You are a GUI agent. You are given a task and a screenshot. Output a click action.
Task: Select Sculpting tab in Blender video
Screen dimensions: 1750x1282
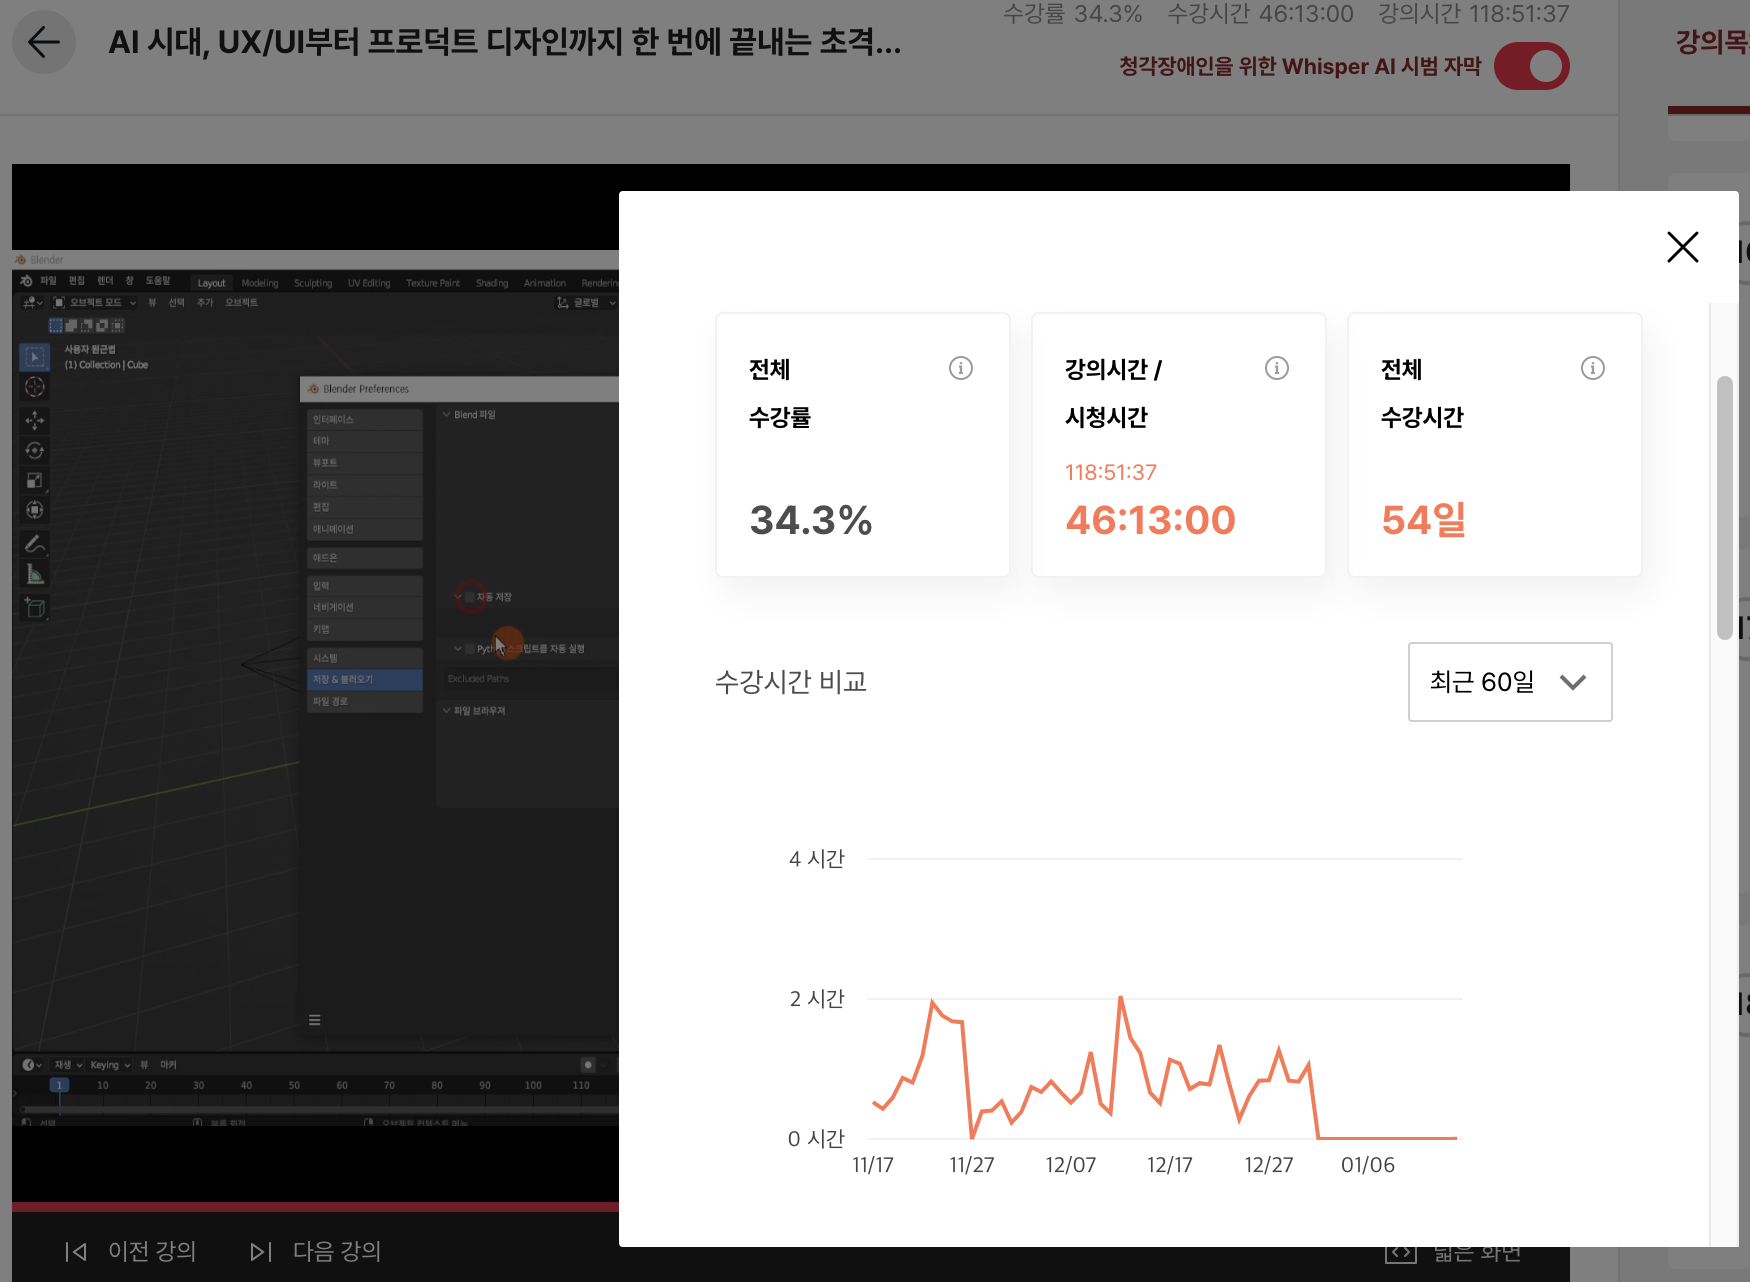[x=313, y=283]
